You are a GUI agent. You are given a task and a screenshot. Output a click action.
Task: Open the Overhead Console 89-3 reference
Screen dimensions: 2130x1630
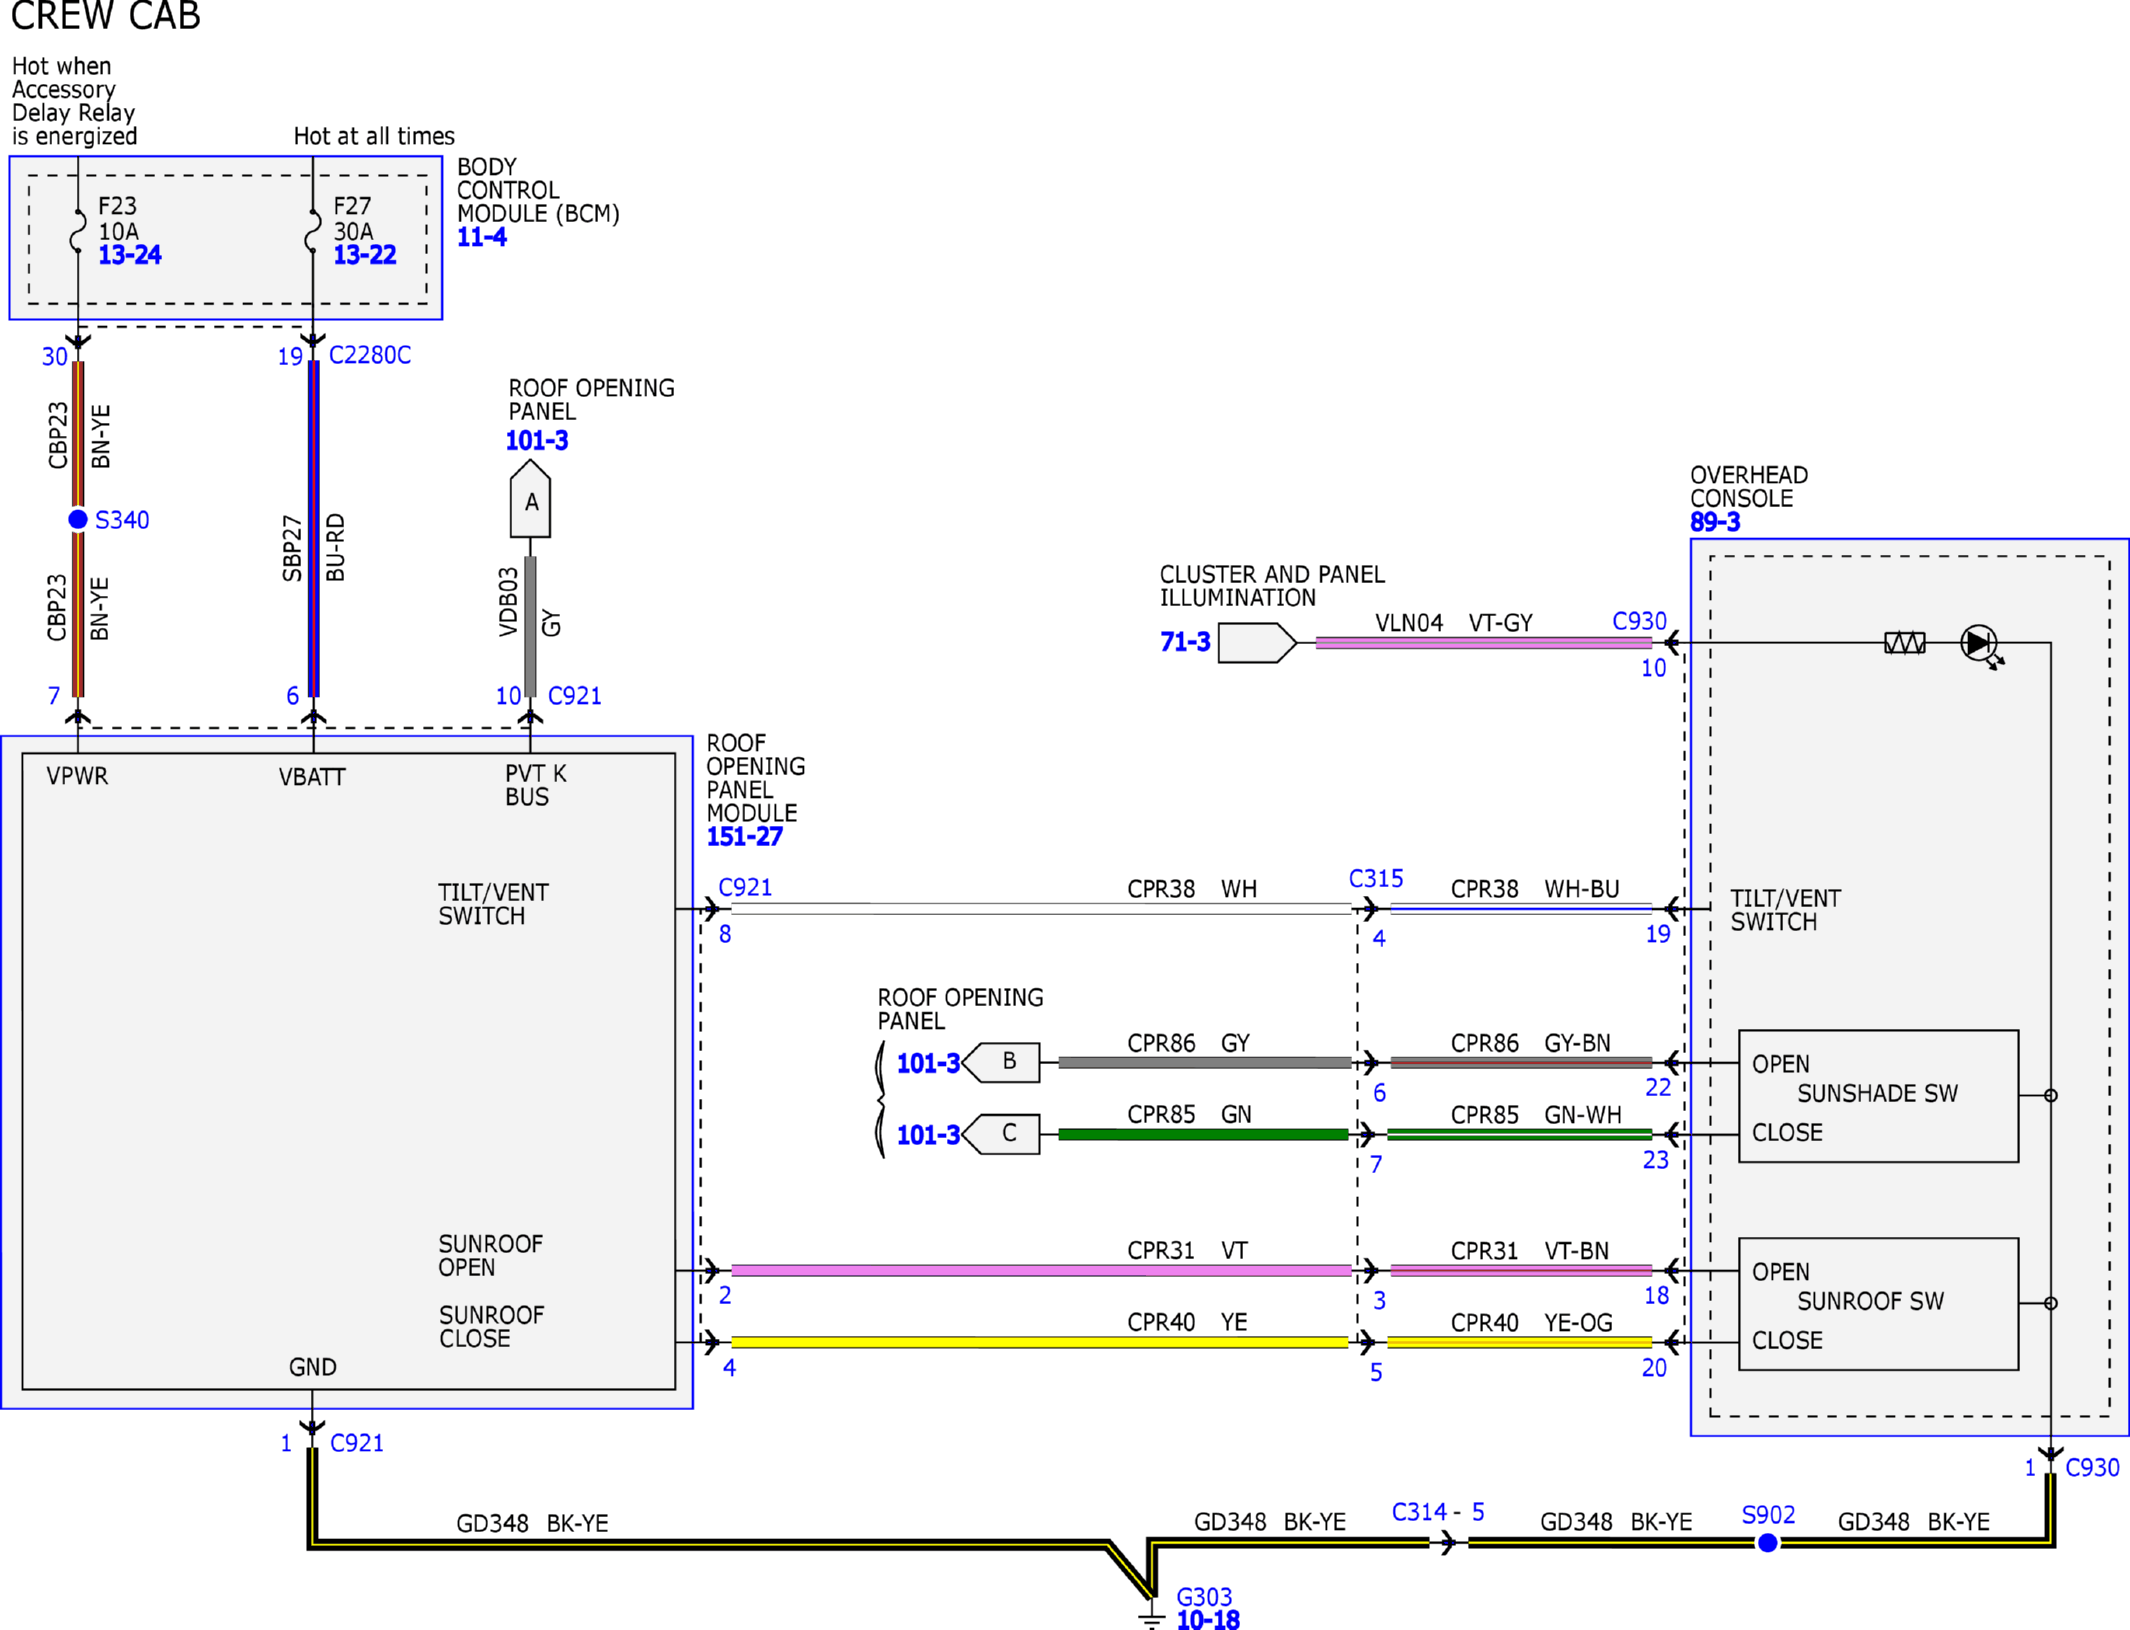[x=1715, y=522]
